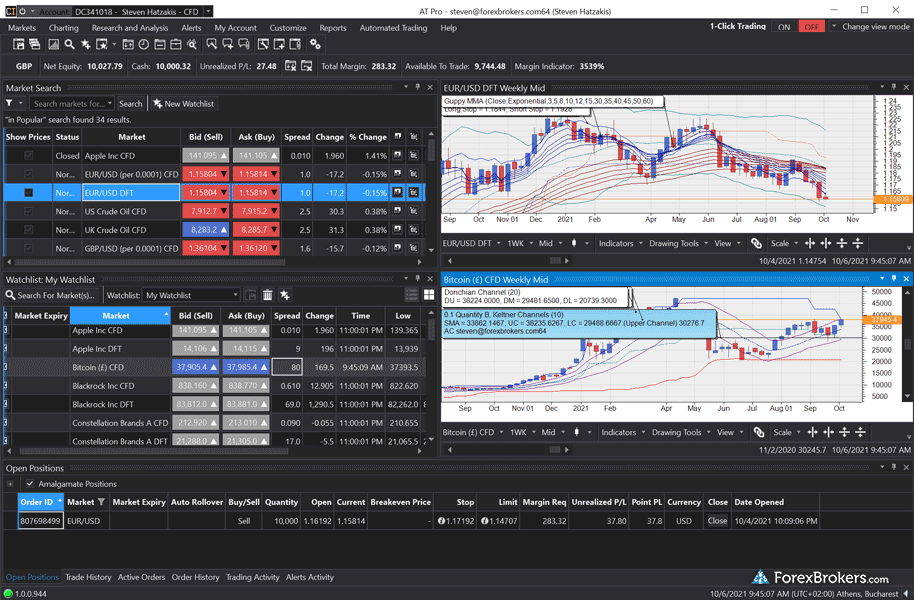Click the Market column filter funnel in Open Positions
This screenshot has height=600, width=914.
[x=101, y=502]
